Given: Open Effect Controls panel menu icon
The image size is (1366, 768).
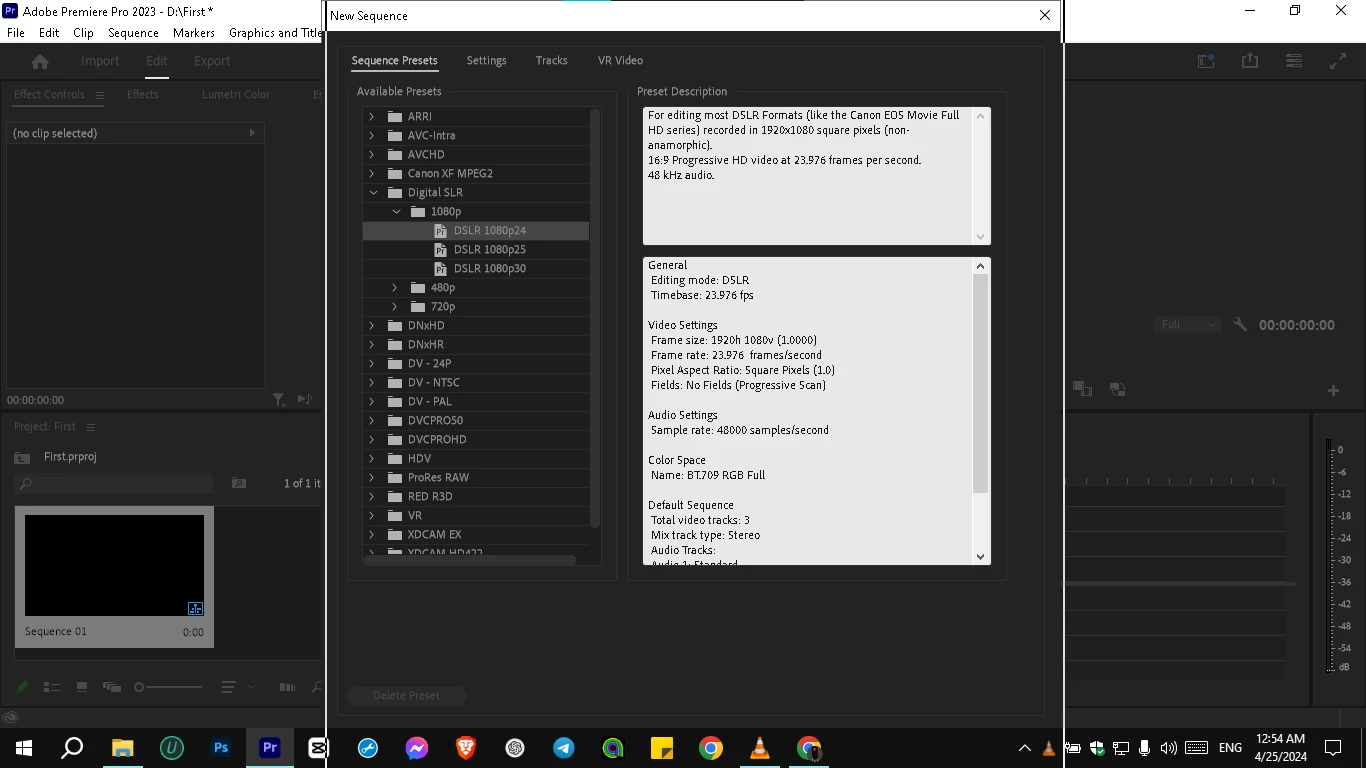Looking at the screenshot, I should [99, 95].
